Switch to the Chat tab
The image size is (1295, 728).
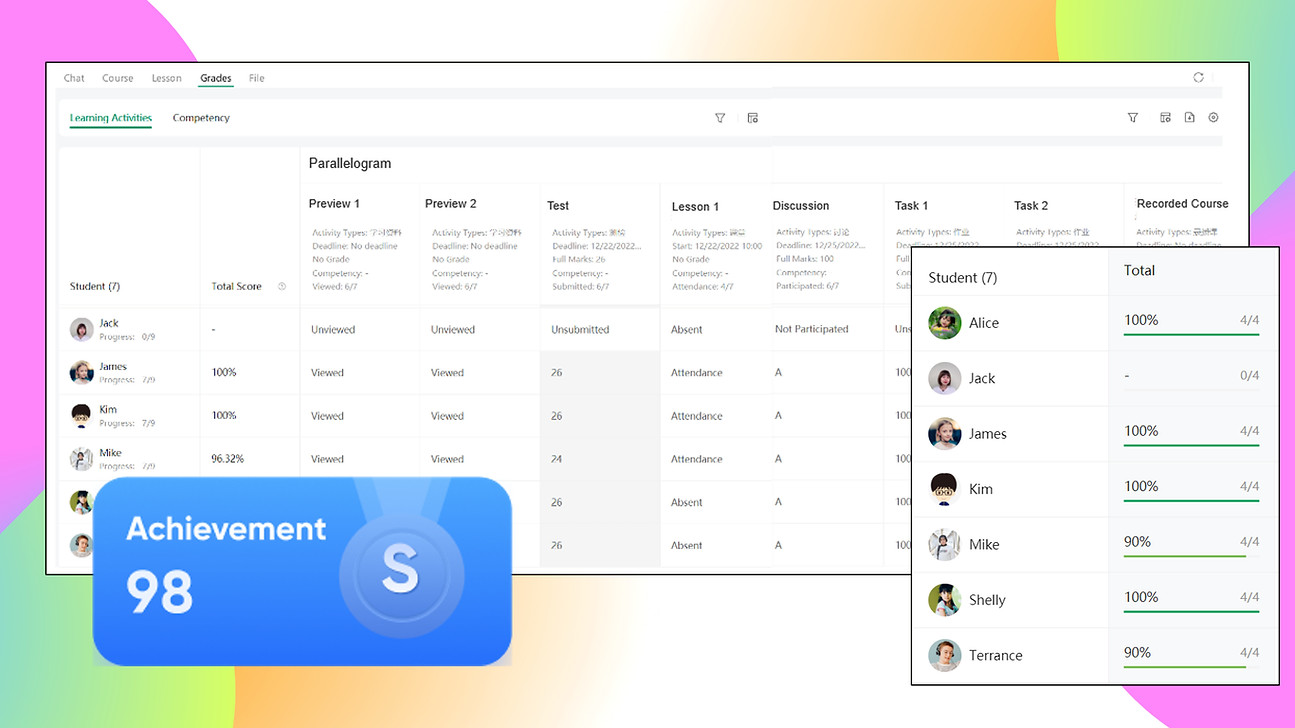coord(74,78)
